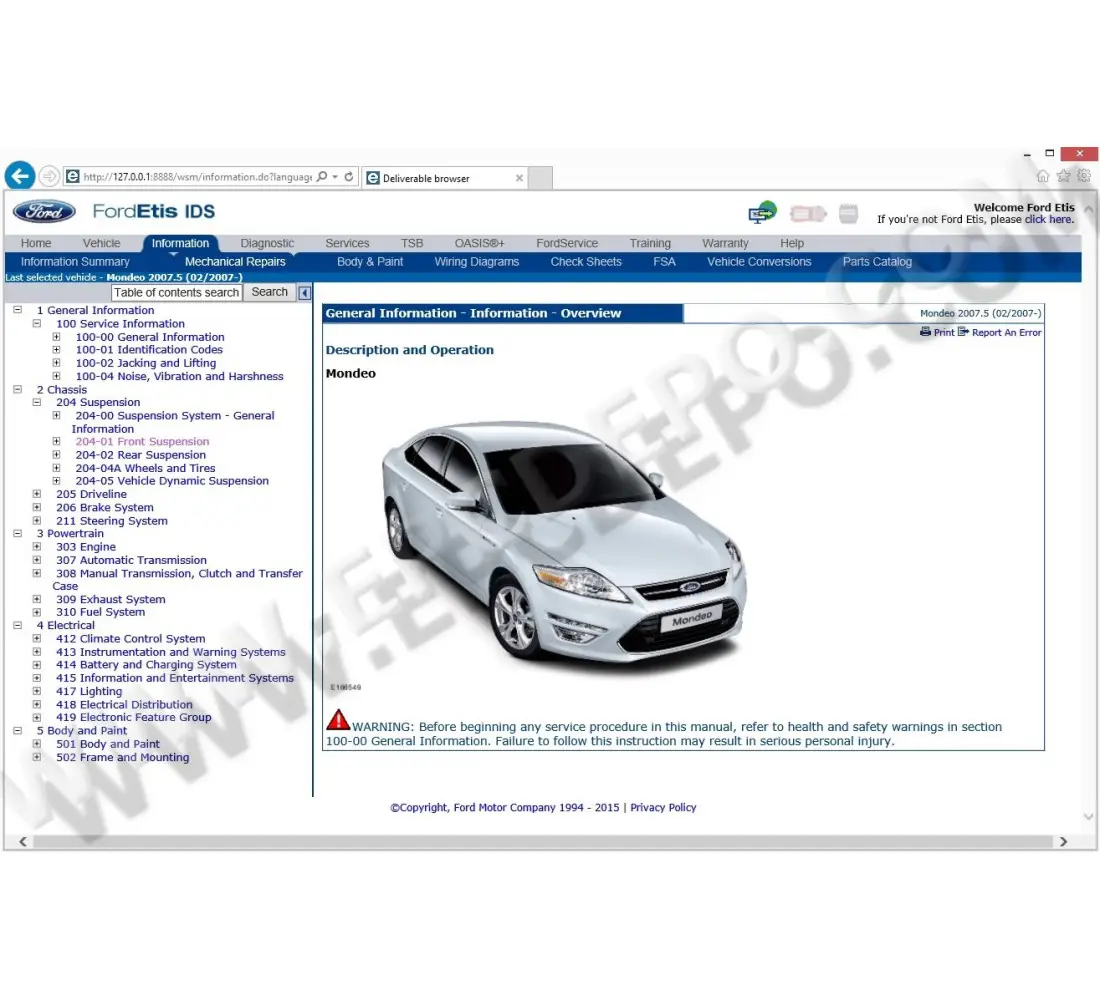The height and width of the screenshot is (1000, 1100).
Task: Expand 206 Brake System node
Action: [36, 507]
